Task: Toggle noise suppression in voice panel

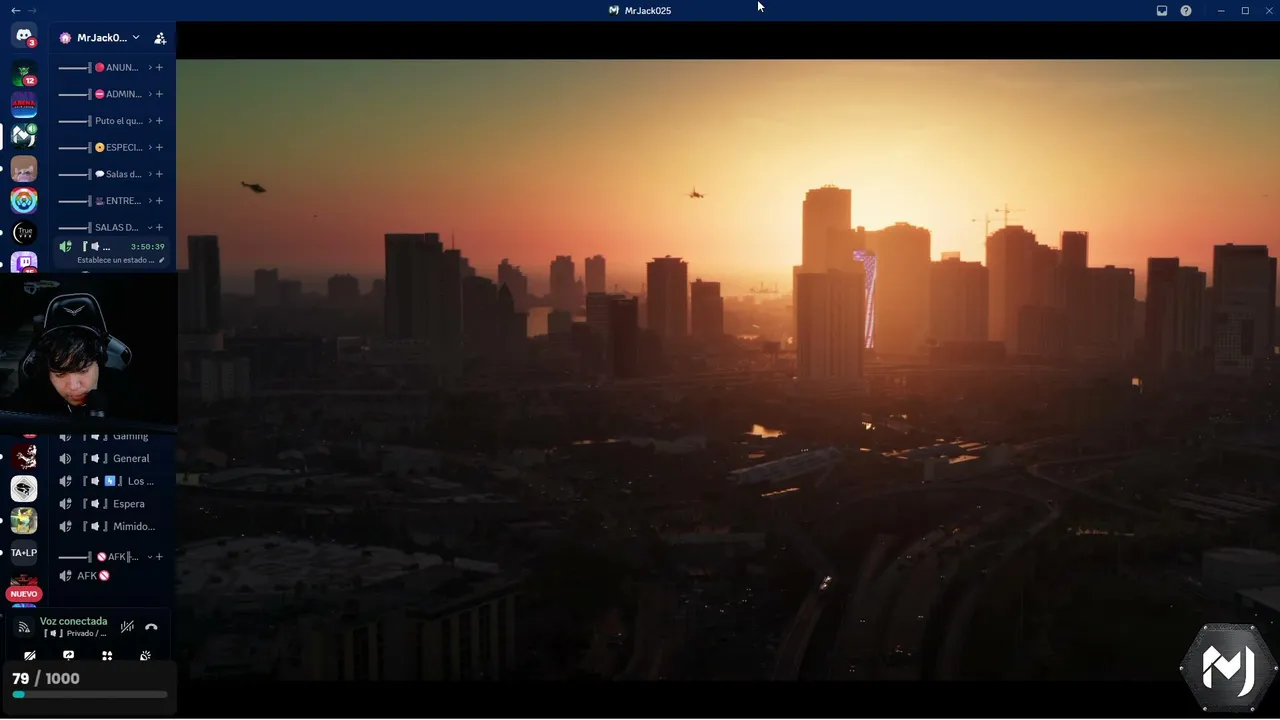Action: pyautogui.click(x=127, y=627)
